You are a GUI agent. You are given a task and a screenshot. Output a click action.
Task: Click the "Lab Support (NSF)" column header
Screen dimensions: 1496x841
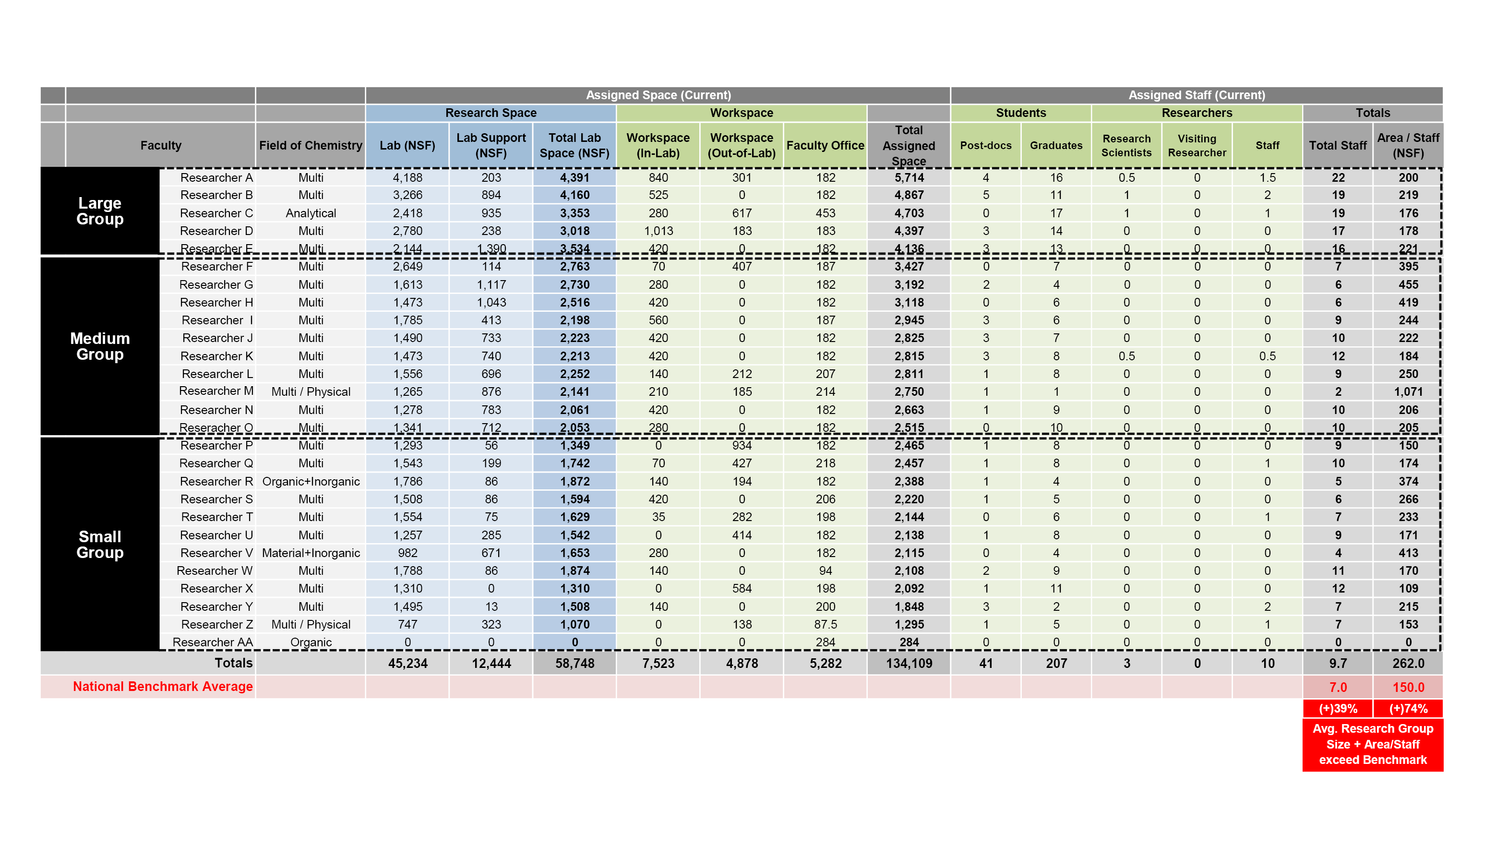(491, 145)
